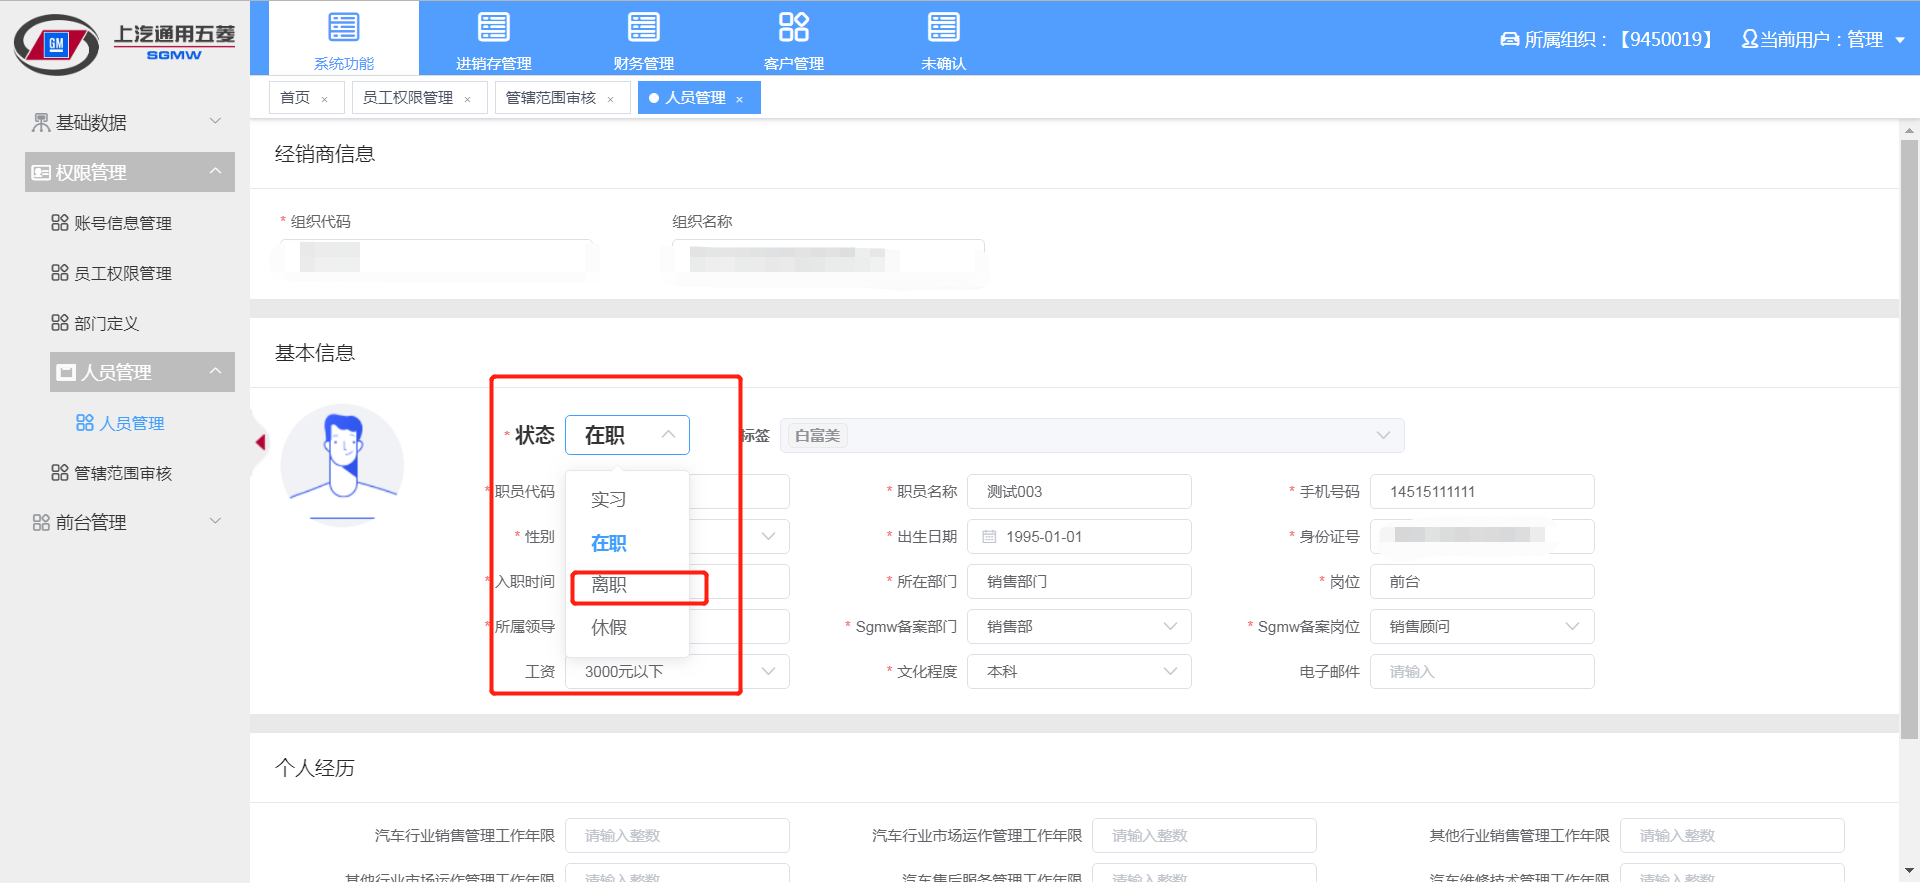This screenshot has width=1920, height=883.
Task: Click the employee avatar picture
Action: (342, 464)
